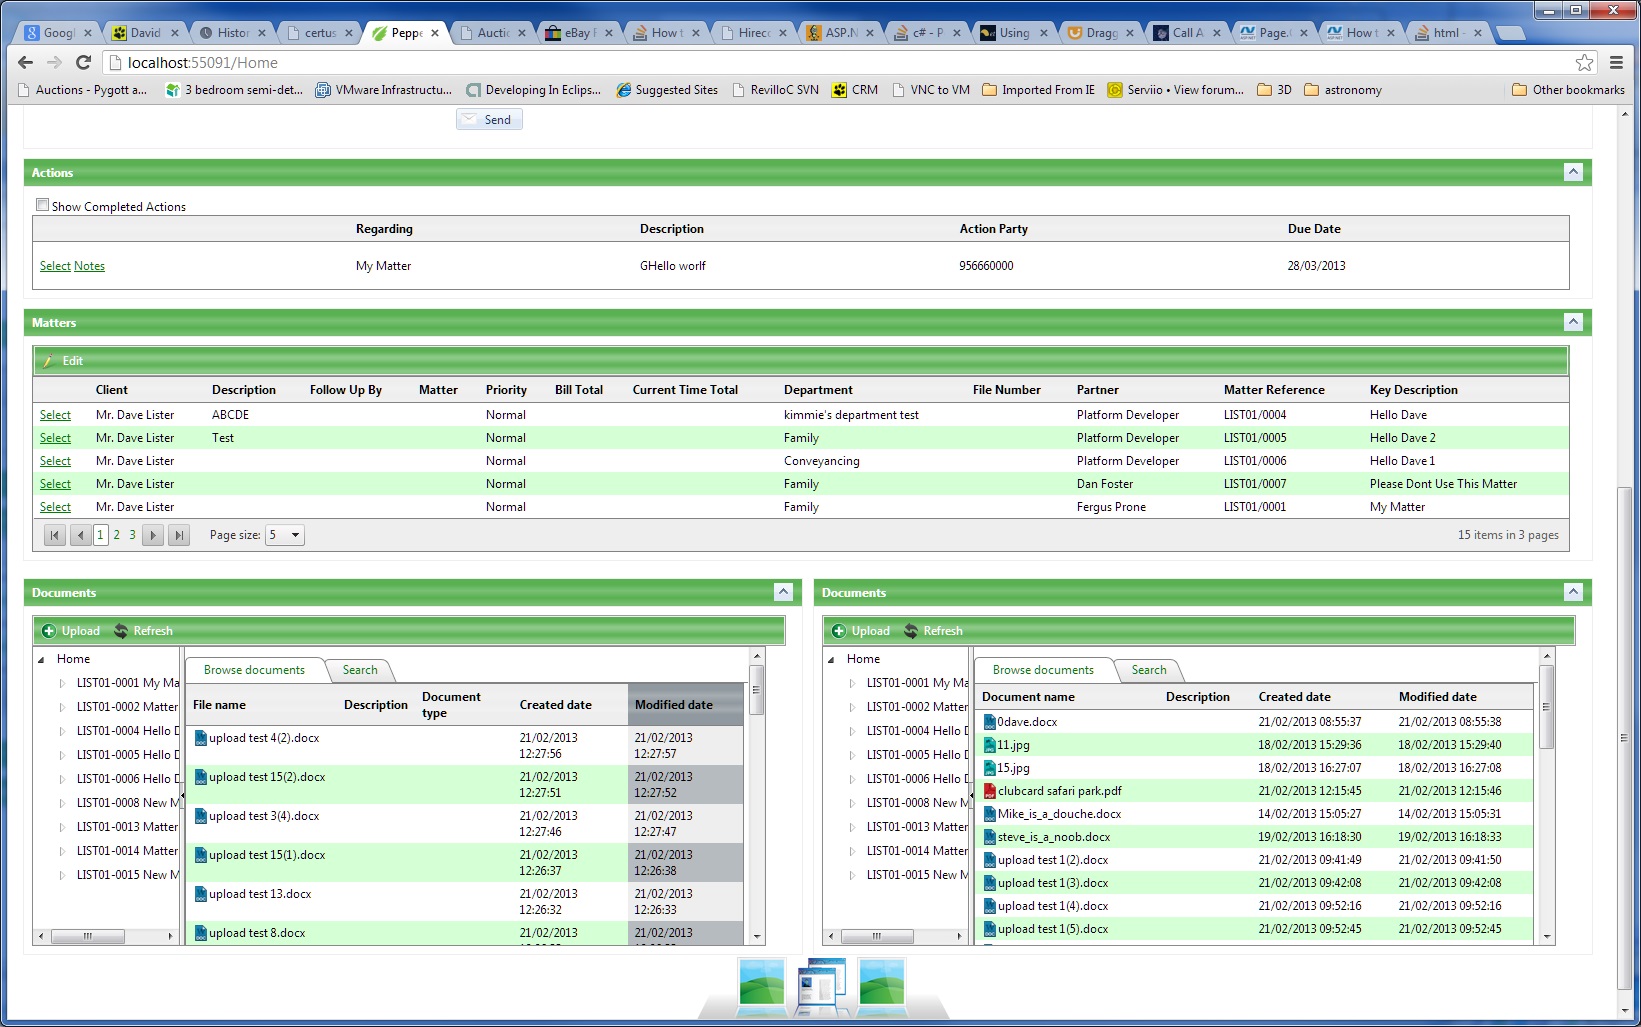Click the Mike_is_a_douche.docx file name
The image size is (1641, 1027).
coord(1059,814)
